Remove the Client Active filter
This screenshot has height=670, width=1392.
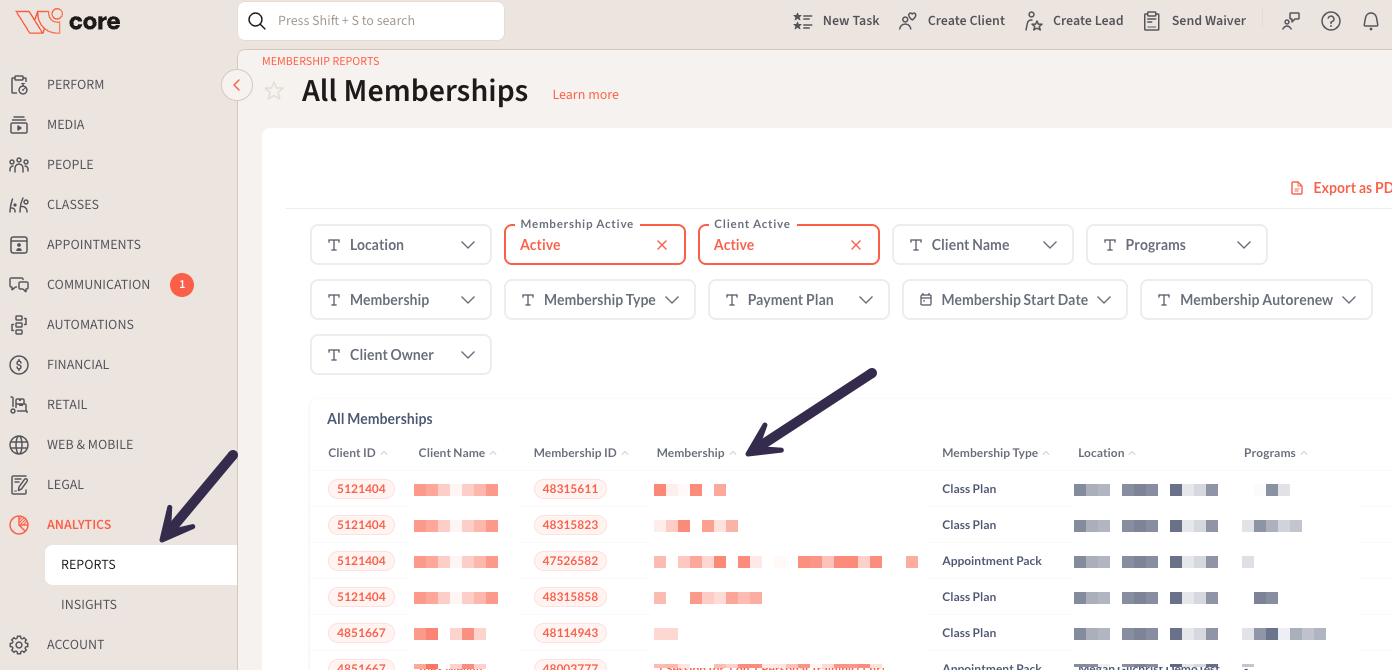click(855, 245)
